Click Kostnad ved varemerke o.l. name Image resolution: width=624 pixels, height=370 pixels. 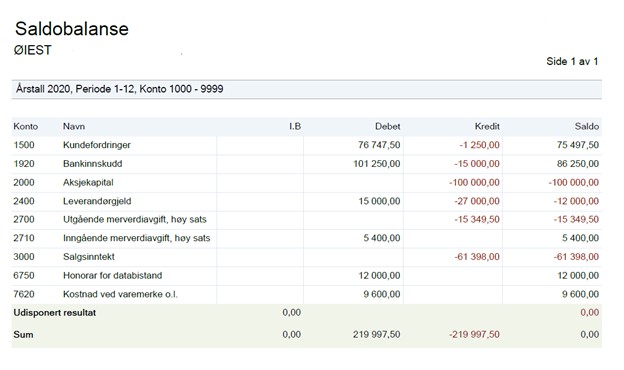click(x=120, y=294)
